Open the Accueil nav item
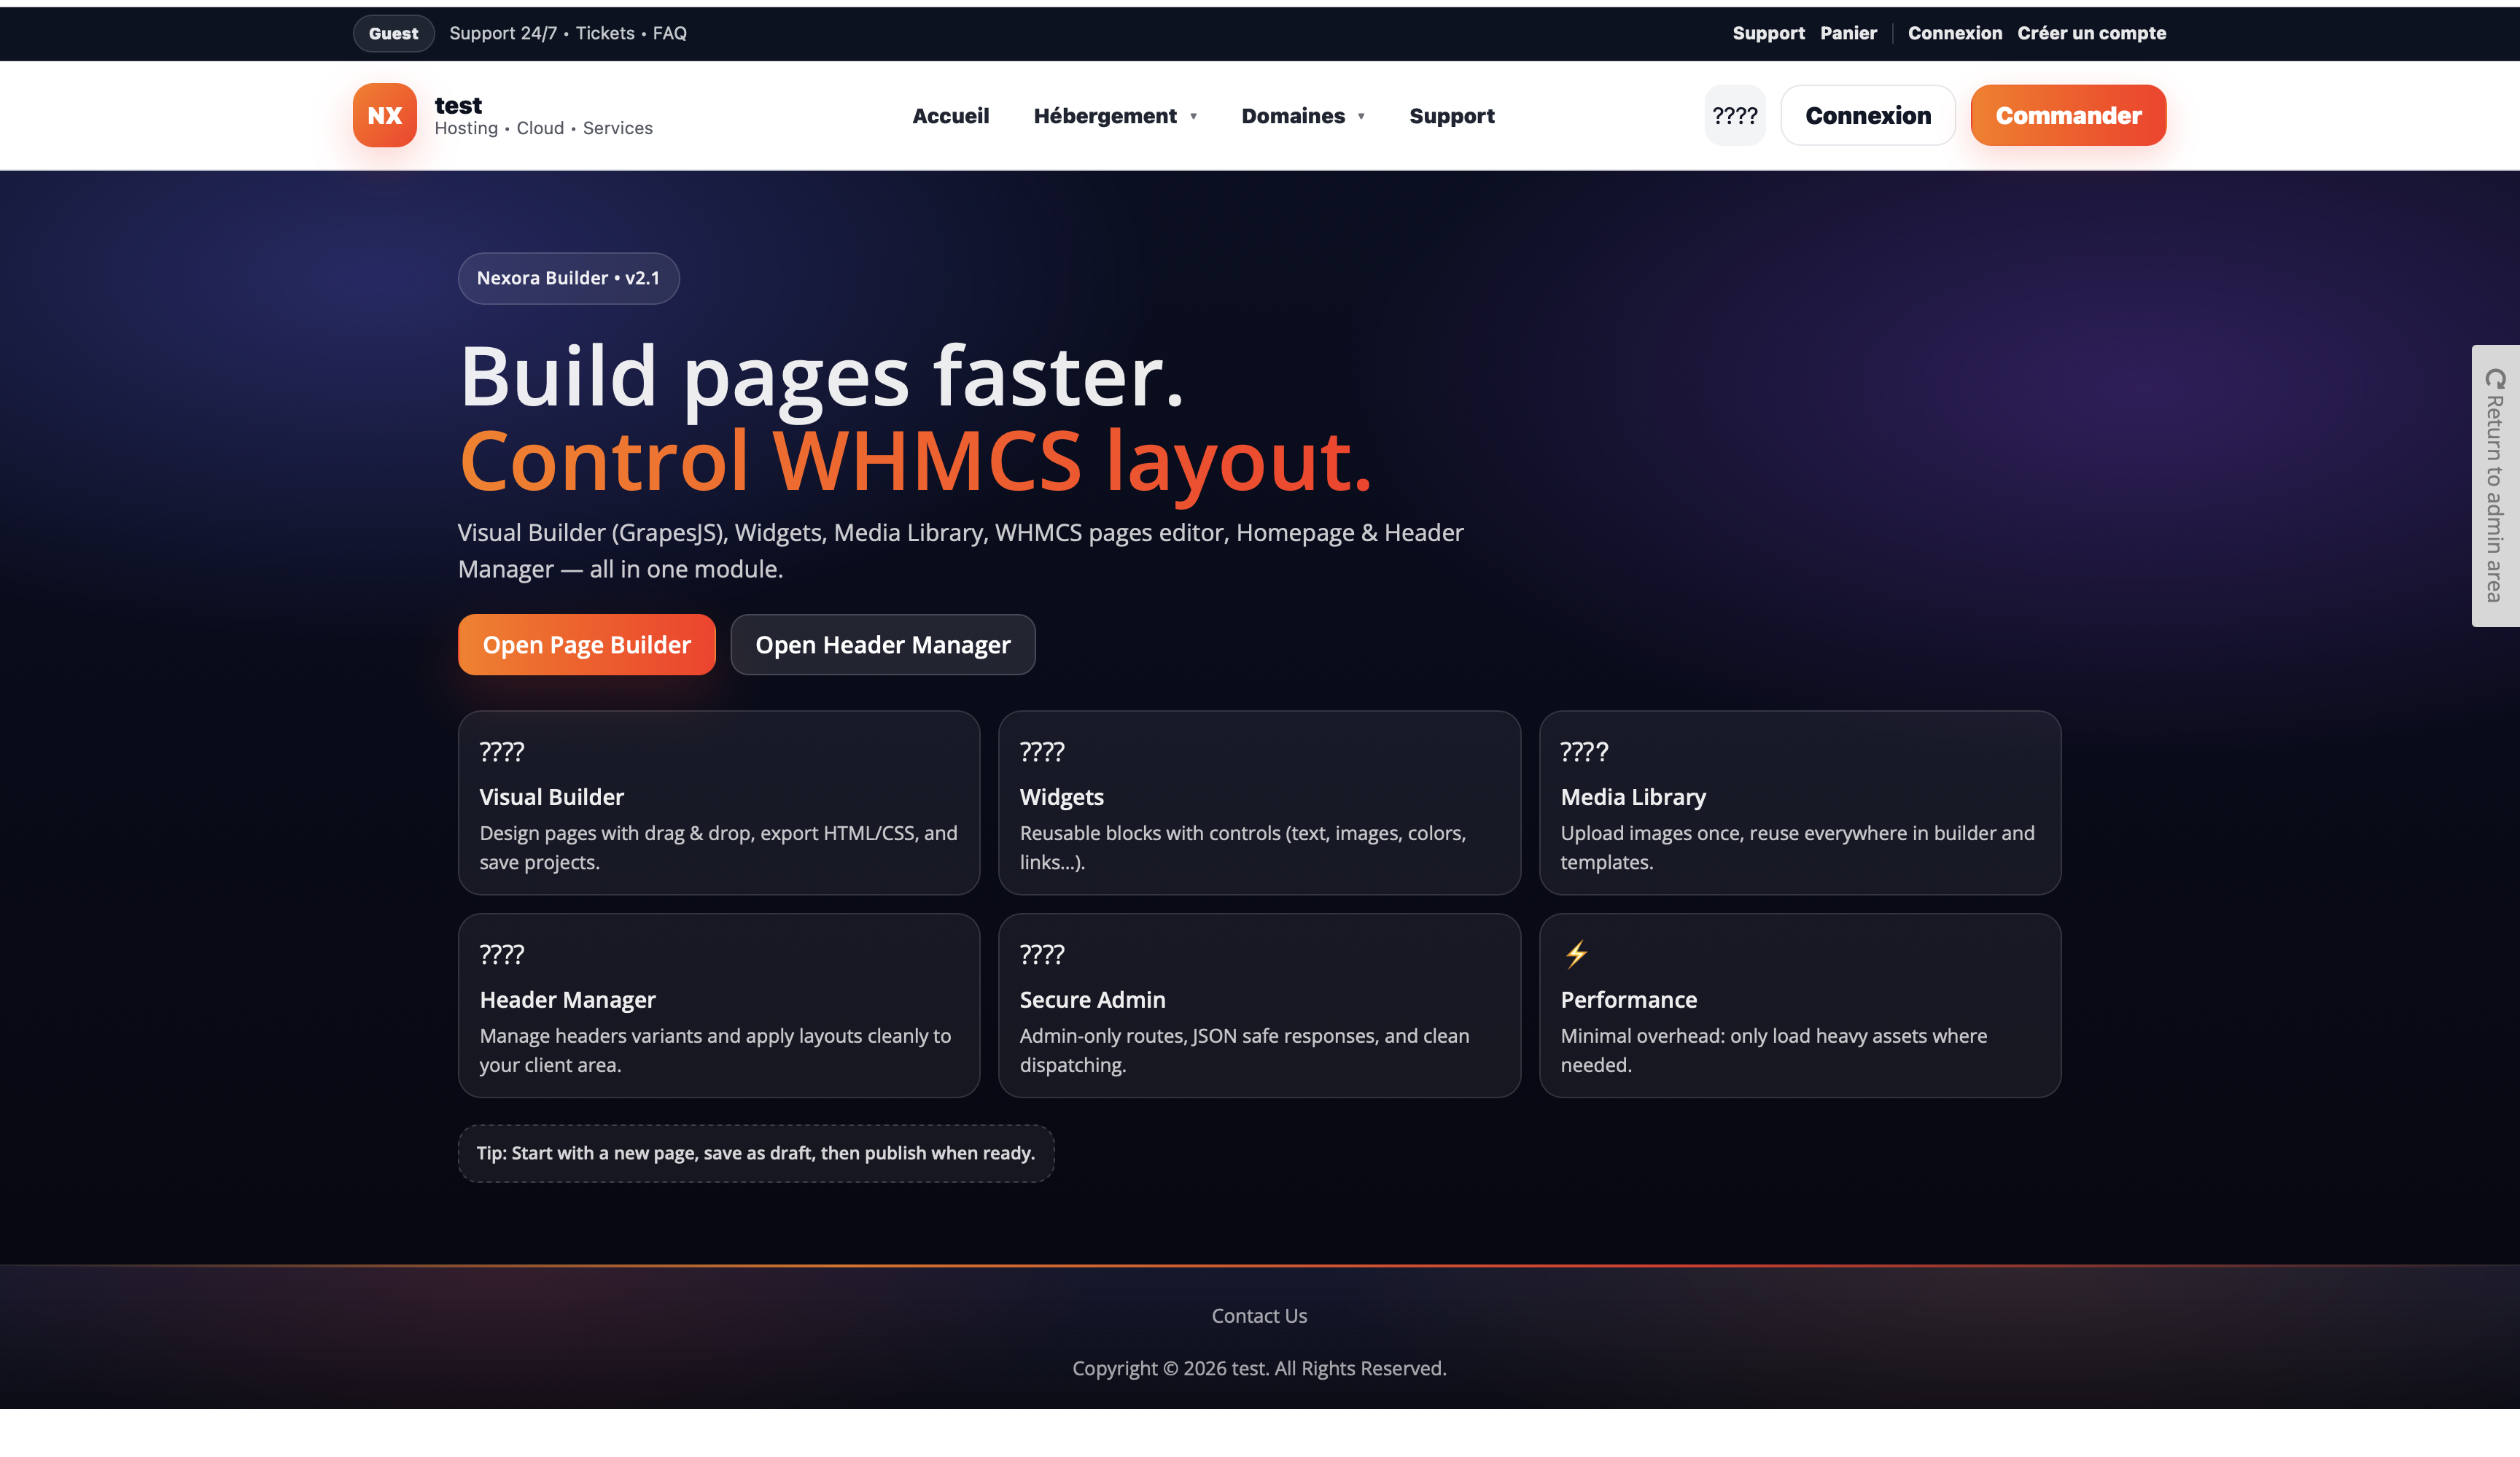2520x1457 pixels. (x=950, y=116)
